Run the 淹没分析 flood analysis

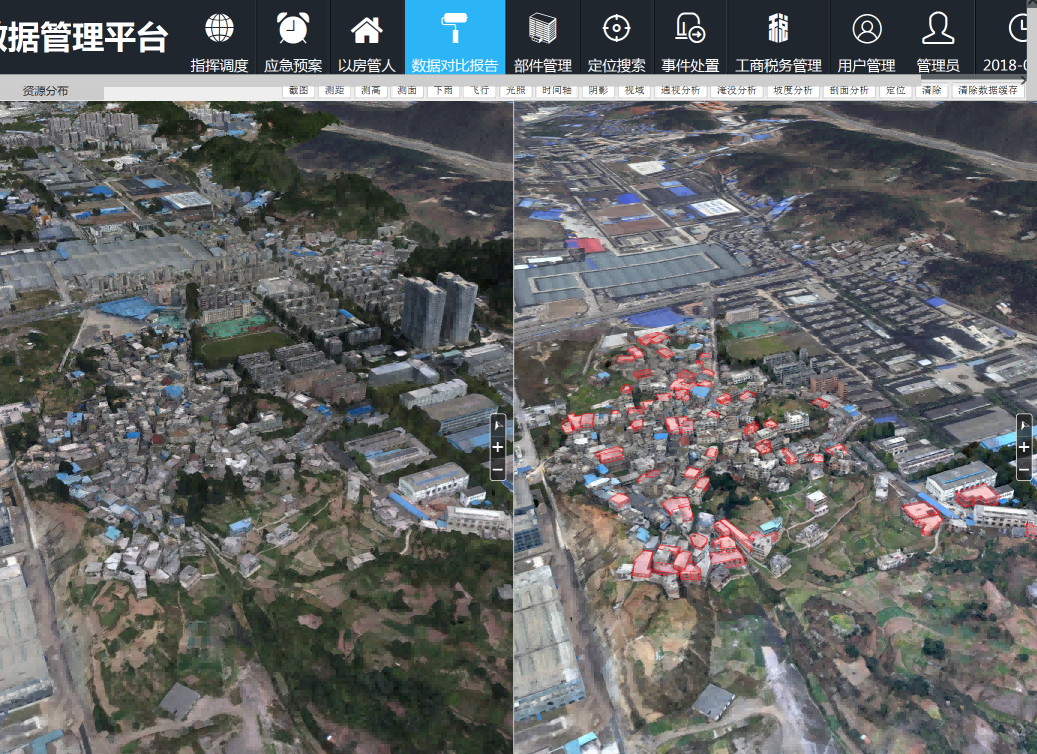[x=737, y=91]
